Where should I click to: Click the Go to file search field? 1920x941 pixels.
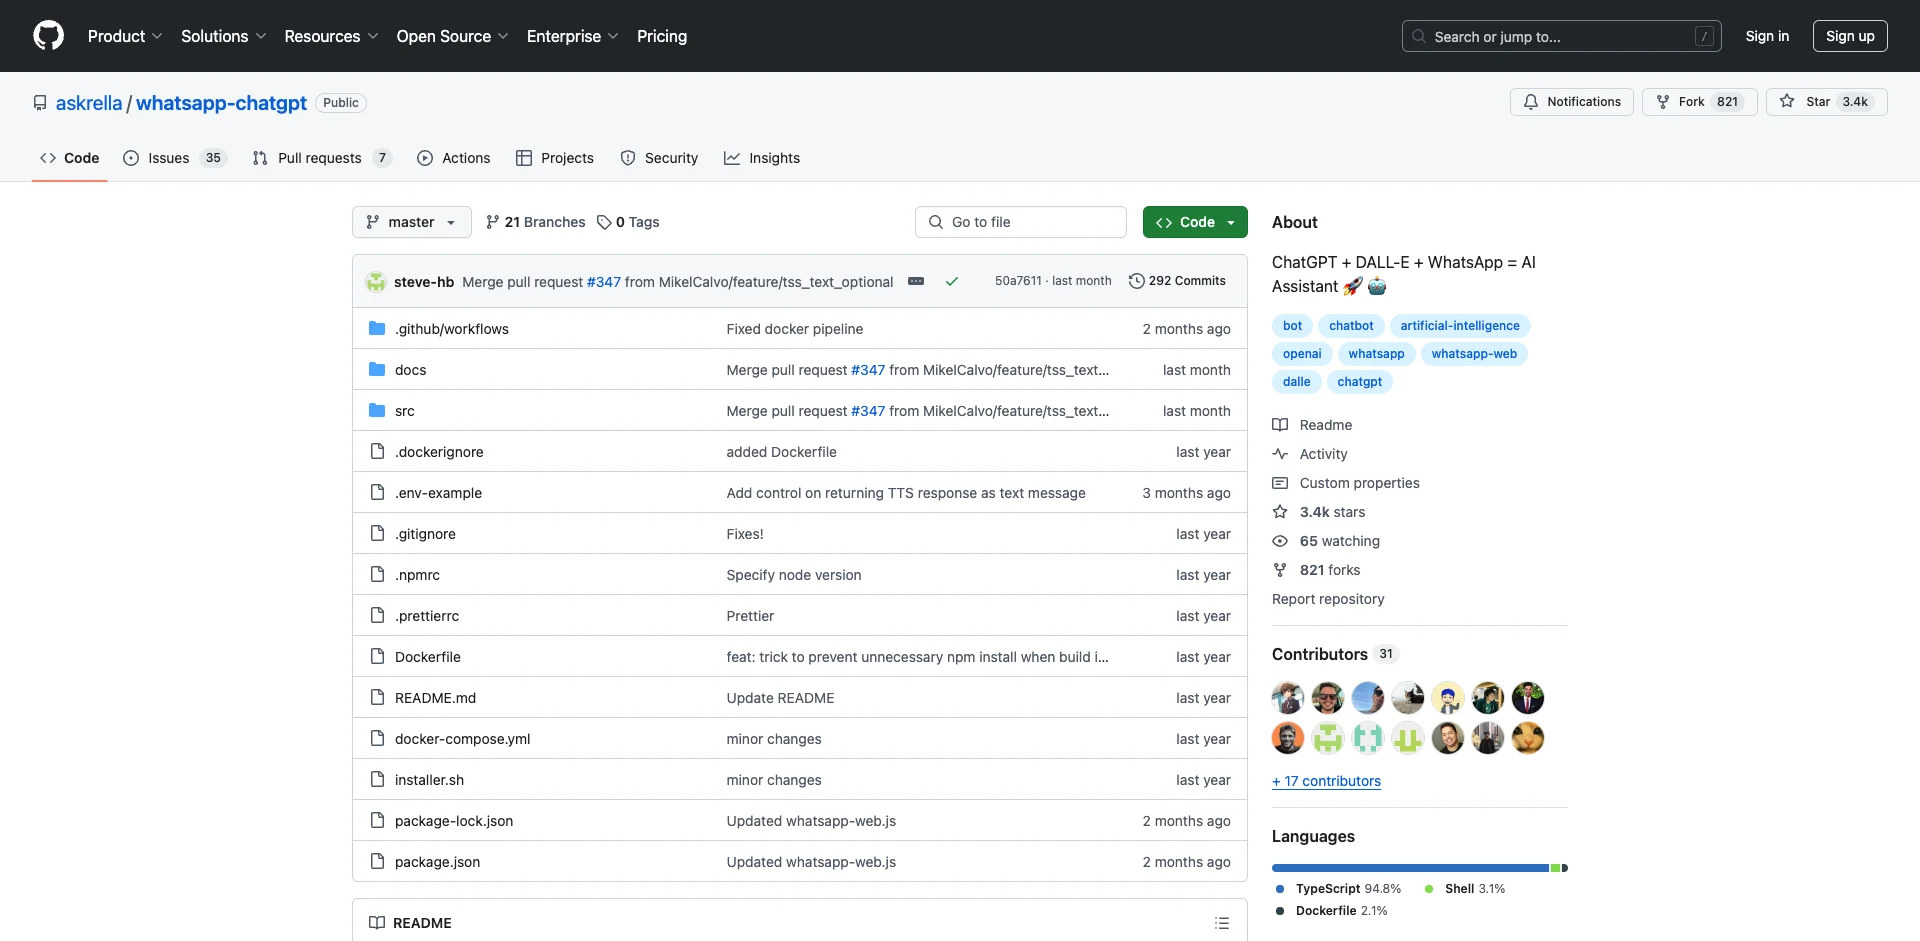click(1020, 222)
